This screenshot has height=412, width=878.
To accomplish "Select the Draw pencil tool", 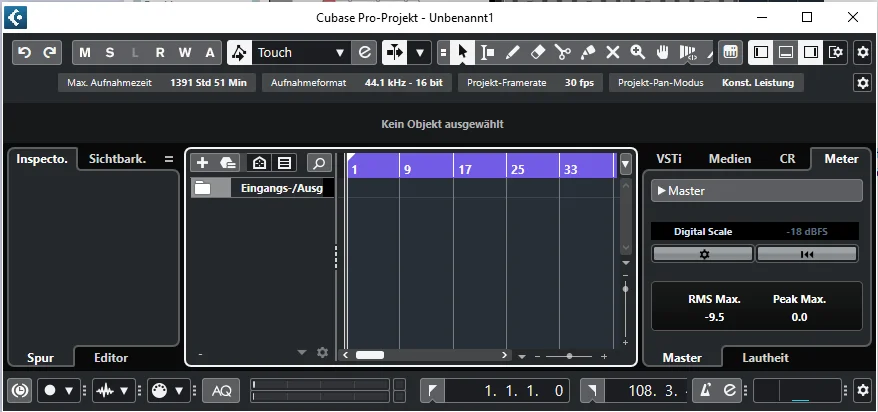I will click(512, 53).
